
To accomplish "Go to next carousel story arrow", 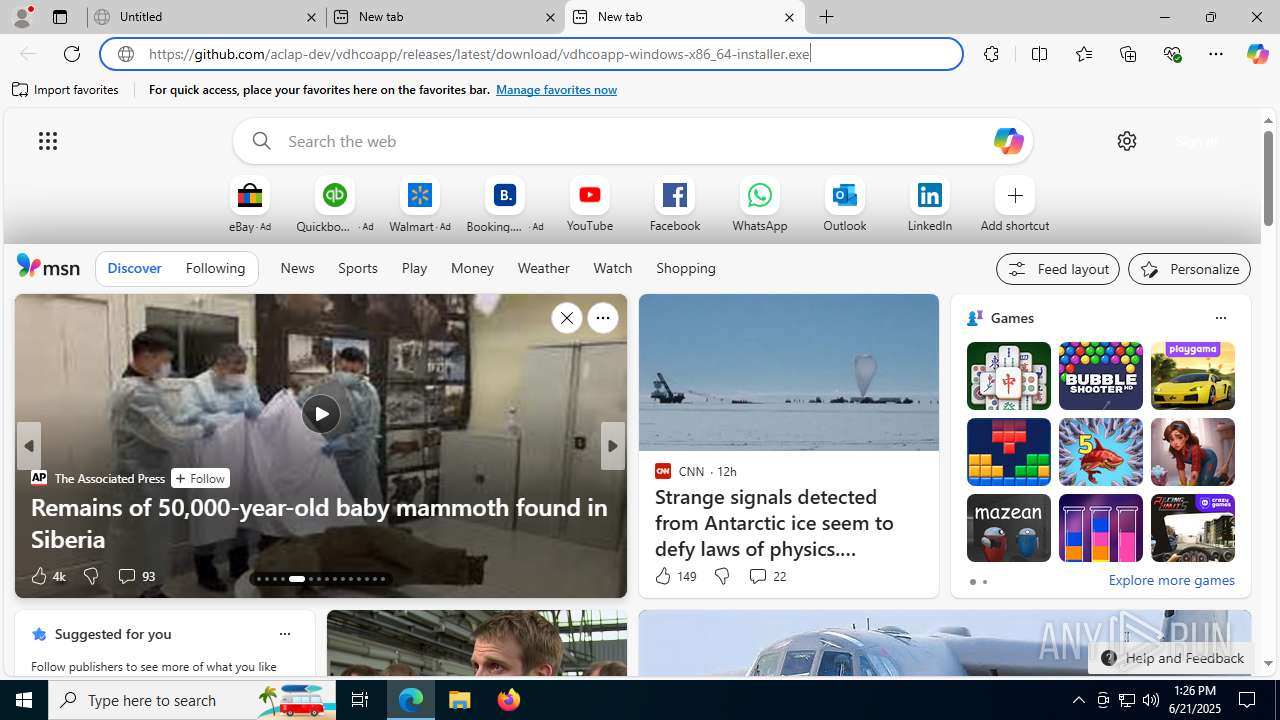I will (x=612, y=446).
